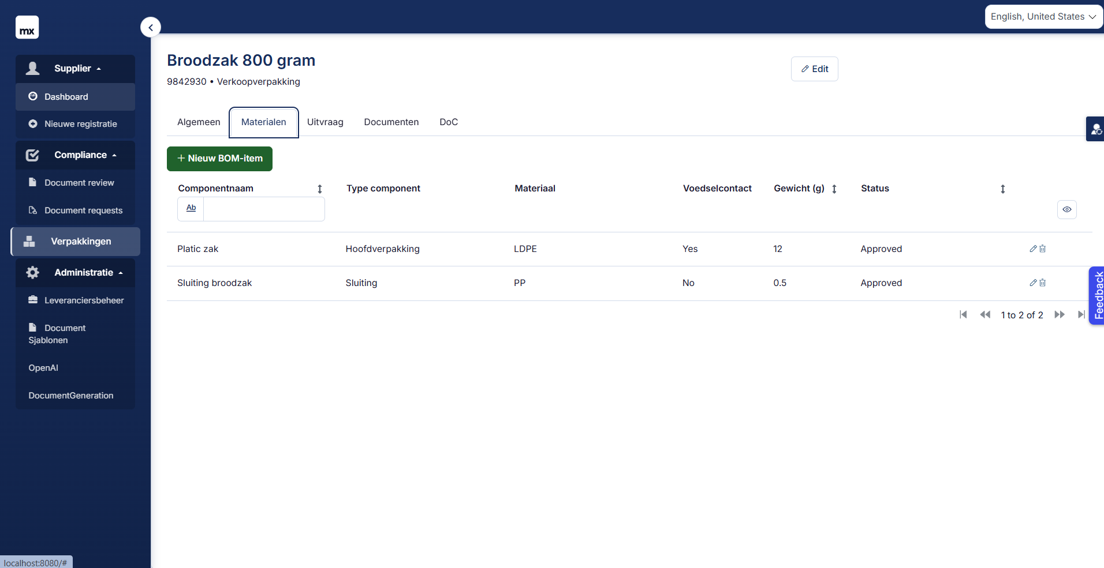Go to first page of table
Image resolution: width=1104 pixels, height=568 pixels.
pos(963,315)
